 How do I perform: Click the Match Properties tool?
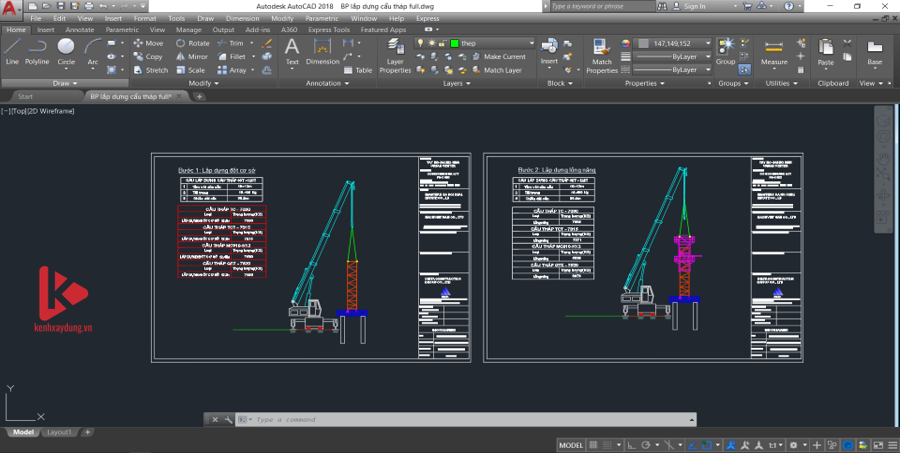click(602, 54)
